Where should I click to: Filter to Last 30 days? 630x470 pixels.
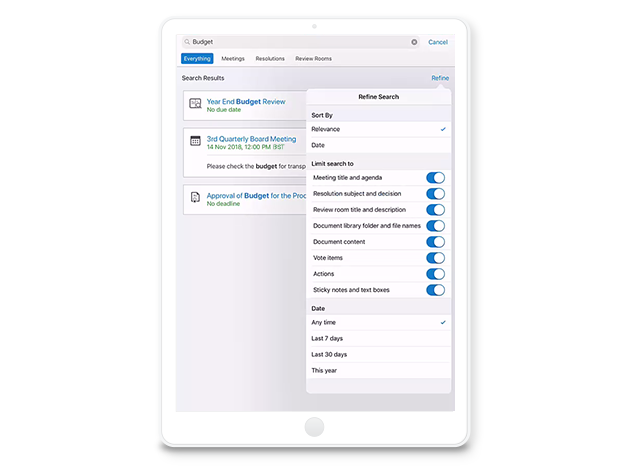coord(378,355)
